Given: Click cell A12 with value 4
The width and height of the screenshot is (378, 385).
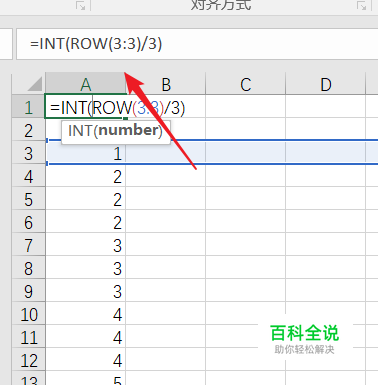Looking at the screenshot, I should 85,360.
